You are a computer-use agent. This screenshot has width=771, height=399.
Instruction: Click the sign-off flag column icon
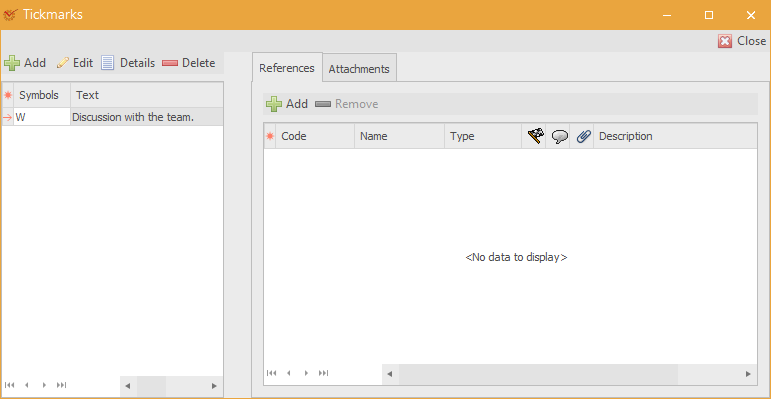(x=535, y=136)
